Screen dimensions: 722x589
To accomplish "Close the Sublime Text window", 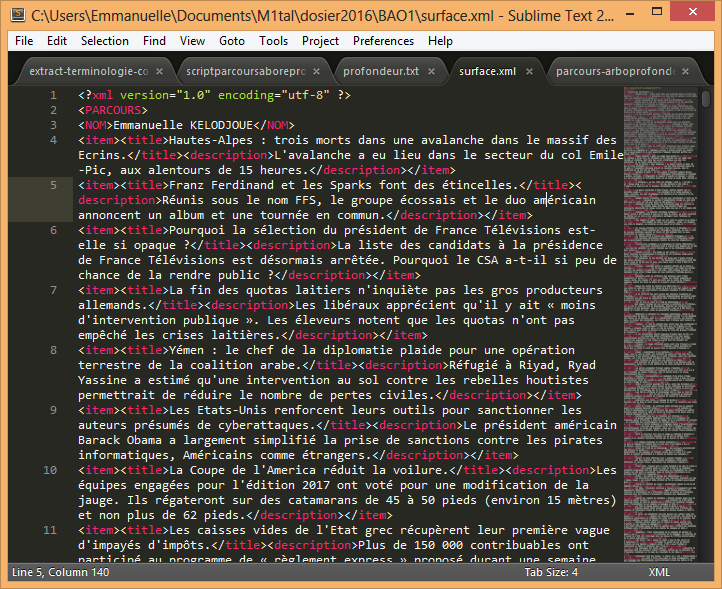I will [x=692, y=12].
